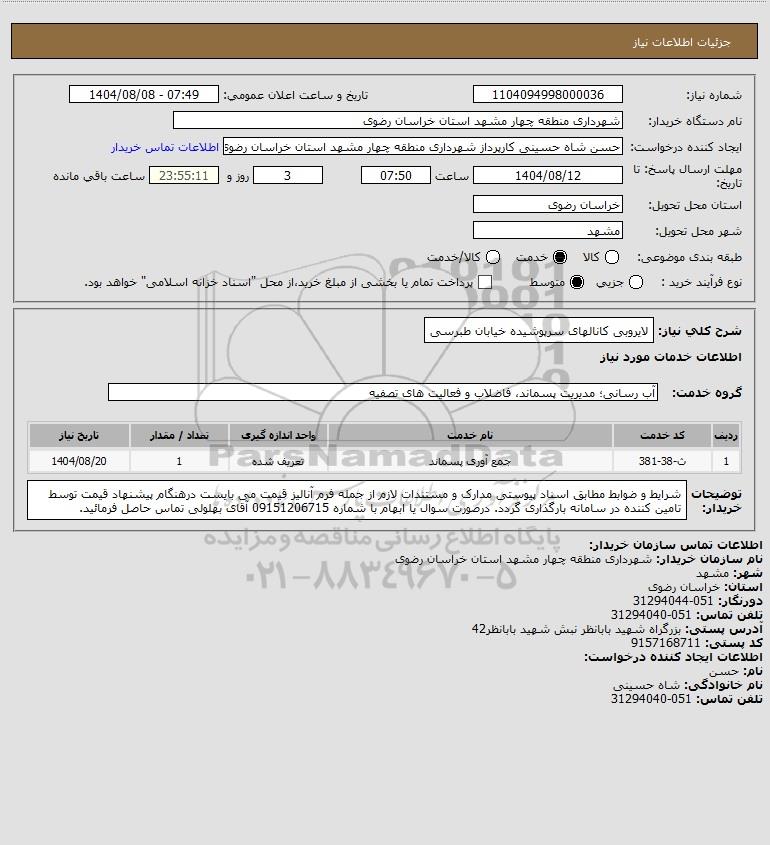This screenshot has height=845, width=770.
Task: Select جزیی purchase process radio
Action: pyautogui.click(x=636, y=282)
